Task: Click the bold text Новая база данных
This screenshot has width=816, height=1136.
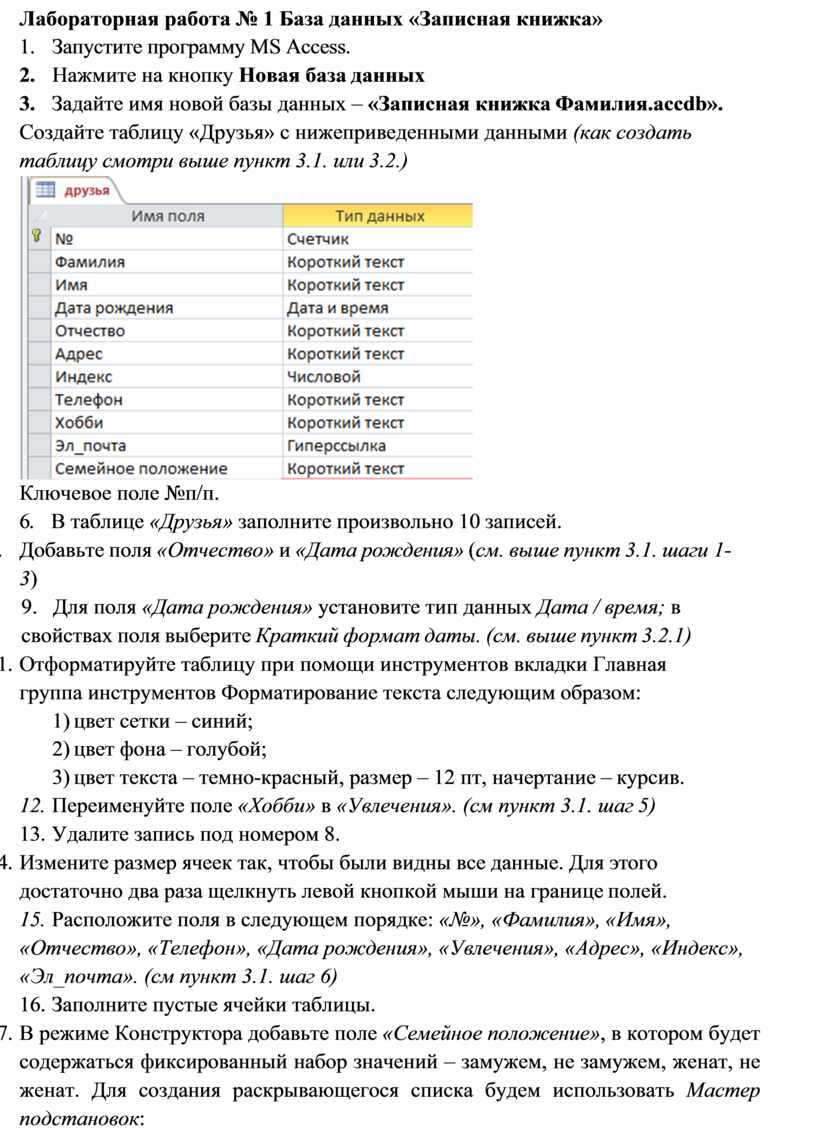Action: click(x=332, y=75)
